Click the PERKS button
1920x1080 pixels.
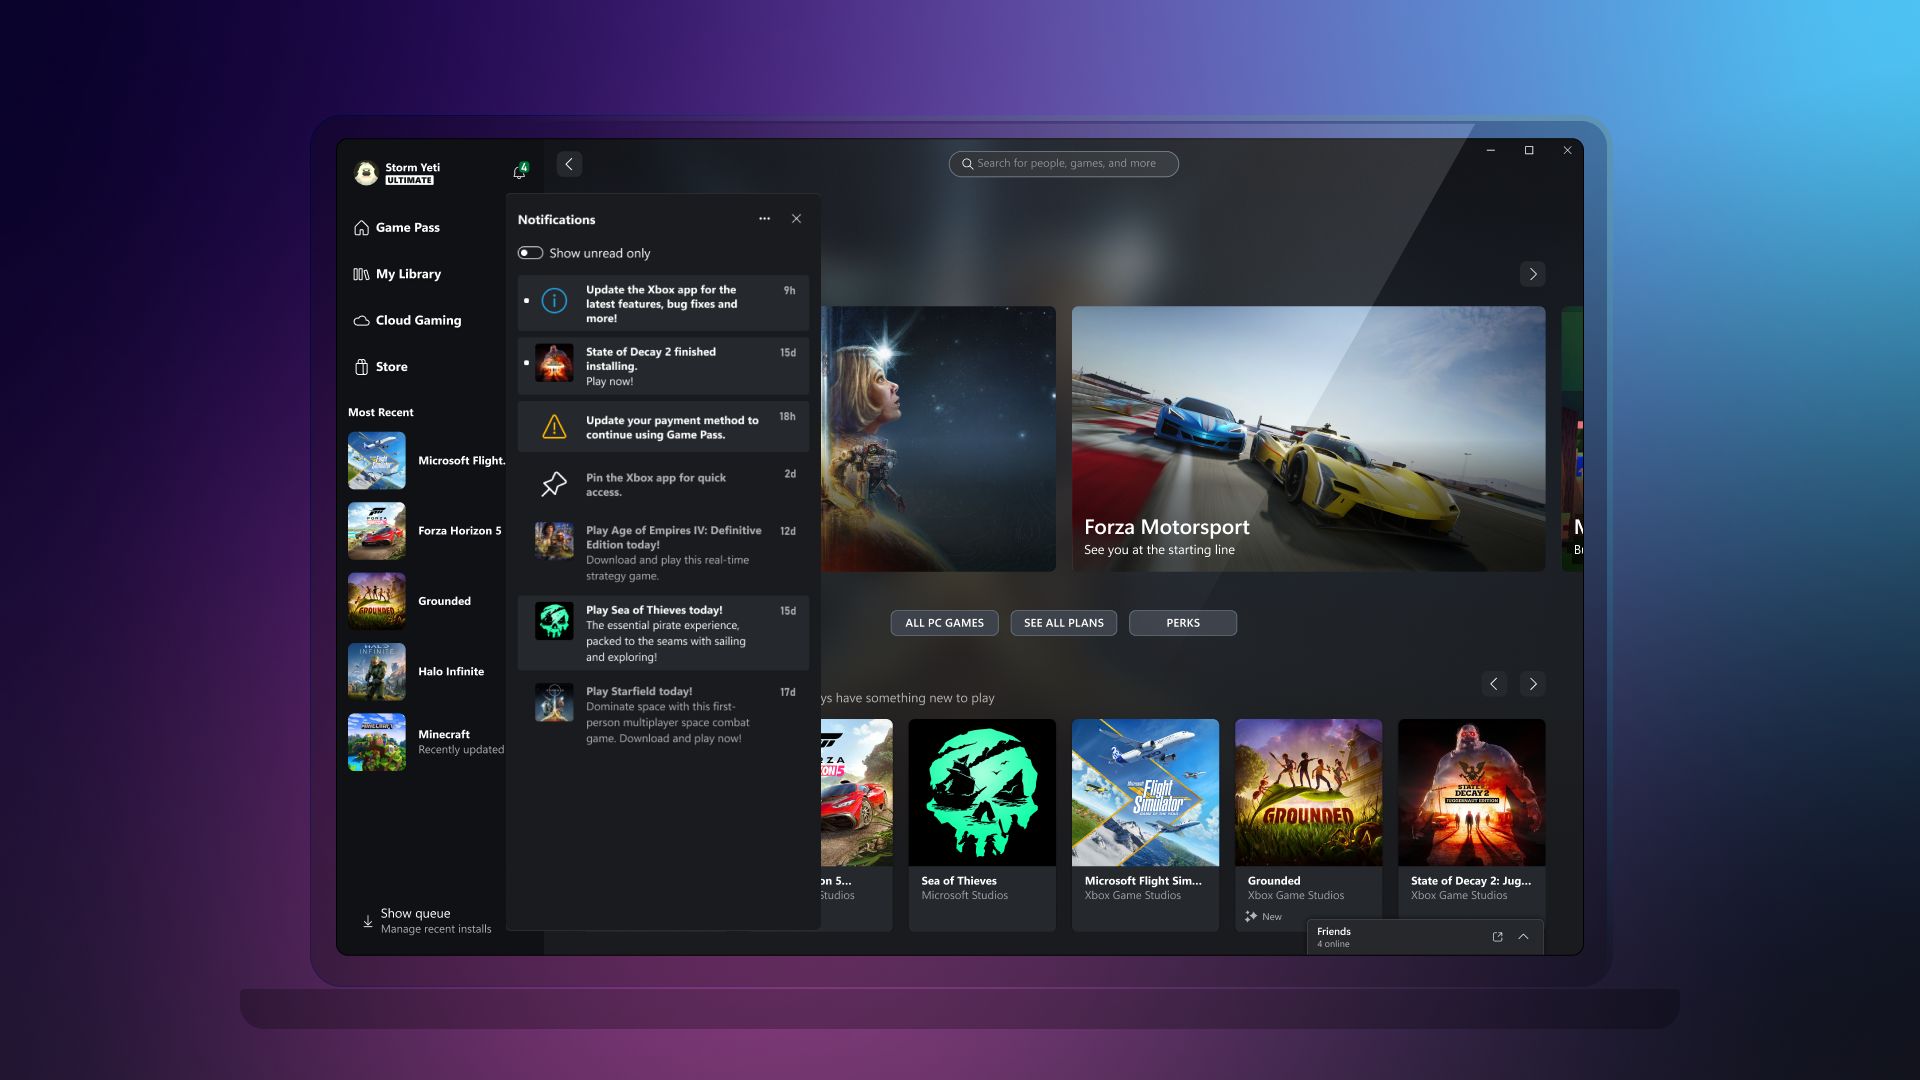(1182, 623)
